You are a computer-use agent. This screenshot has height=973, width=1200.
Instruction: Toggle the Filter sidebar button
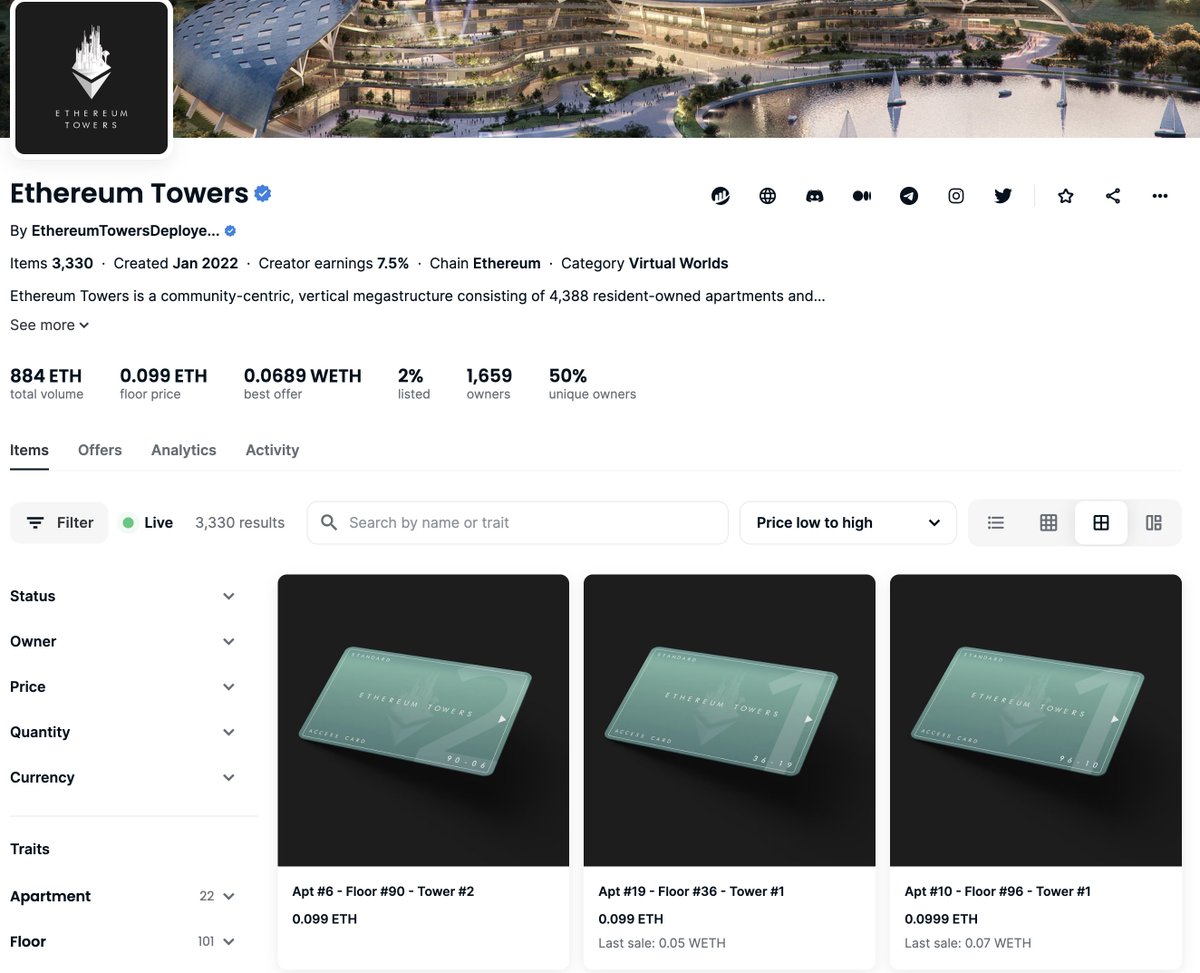click(x=59, y=523)
